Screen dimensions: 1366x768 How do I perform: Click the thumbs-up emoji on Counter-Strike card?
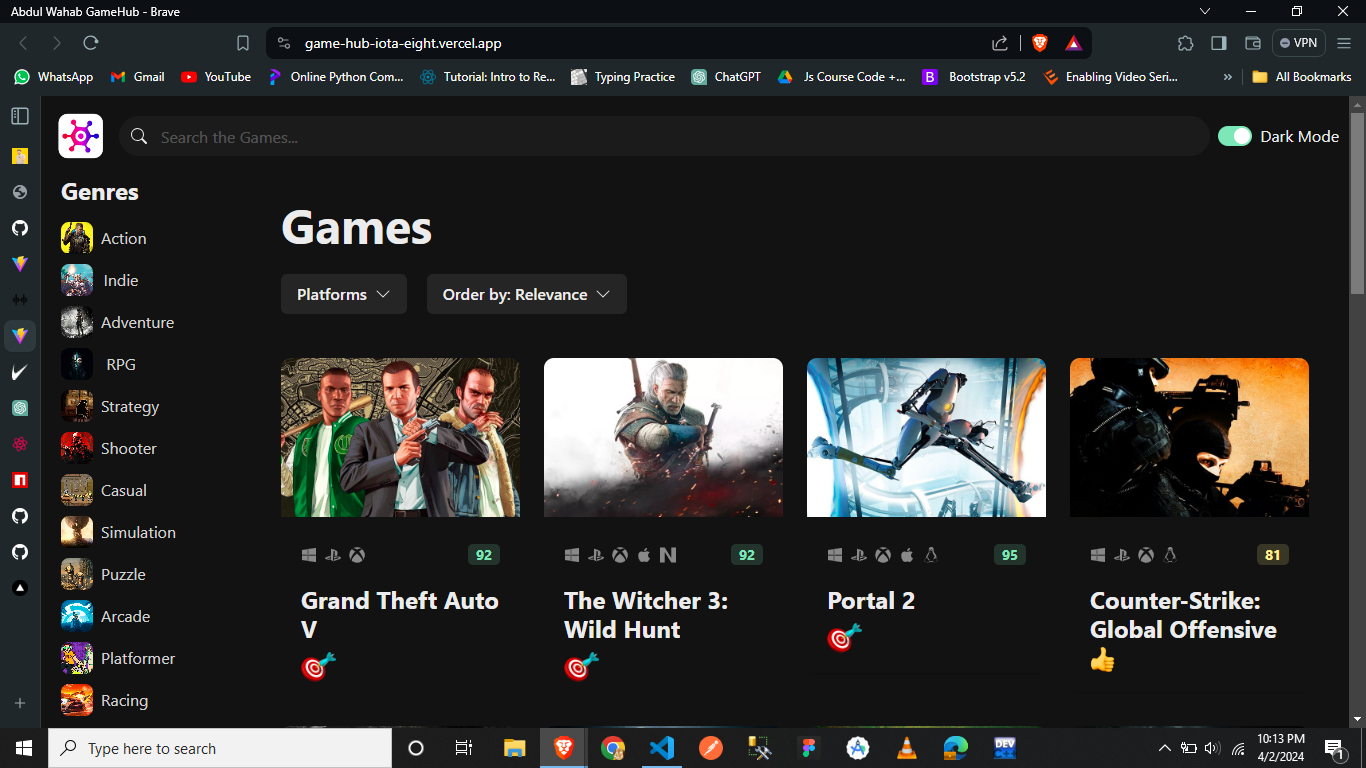pyautogui.click(x=1102, y=660)
